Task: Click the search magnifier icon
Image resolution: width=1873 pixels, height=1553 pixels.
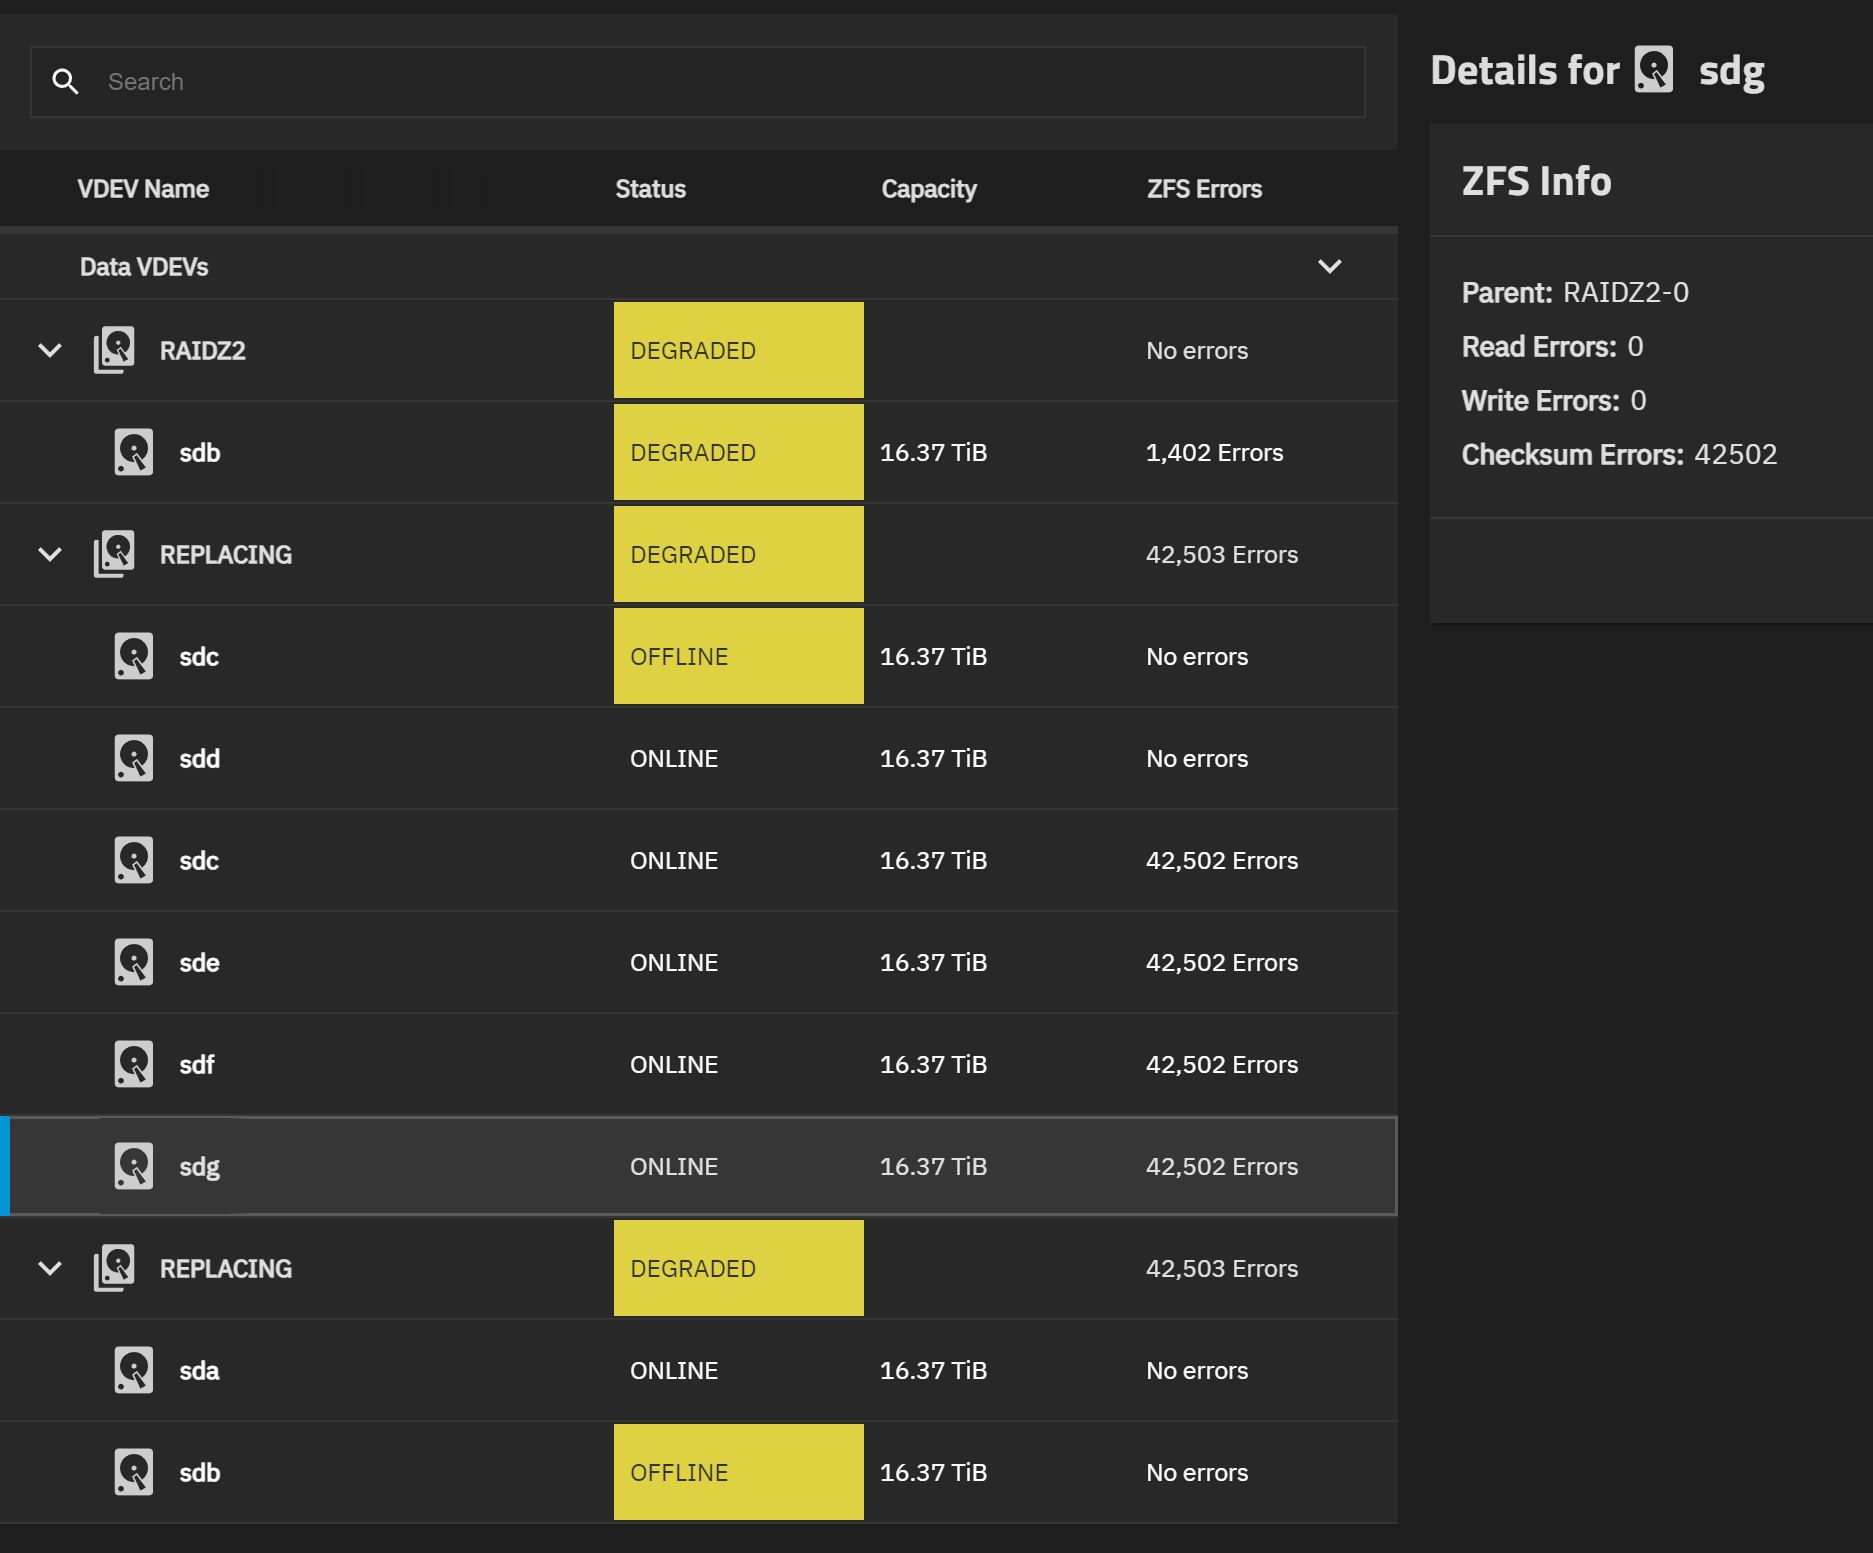Action: tap(66, 82)
